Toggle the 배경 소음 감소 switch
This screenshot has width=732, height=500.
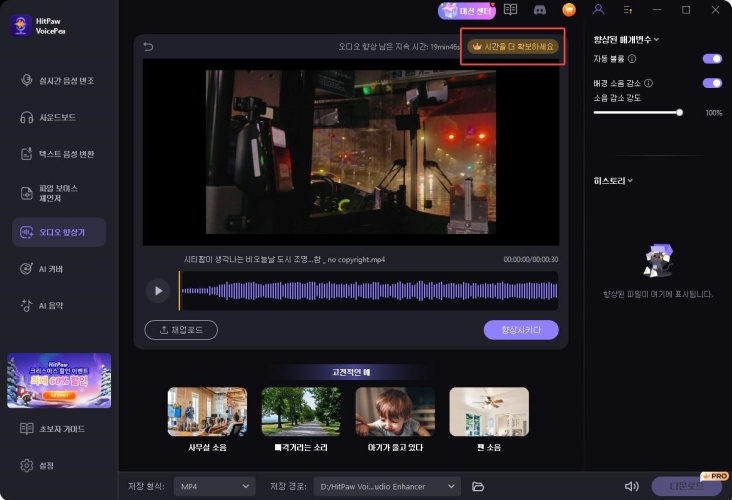click(712, 83)
